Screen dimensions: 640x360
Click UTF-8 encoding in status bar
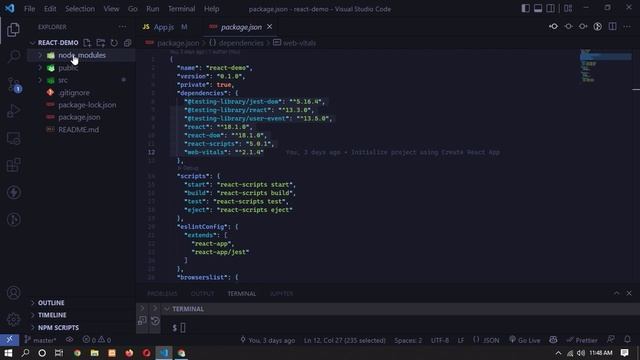(x=440, y=340)
